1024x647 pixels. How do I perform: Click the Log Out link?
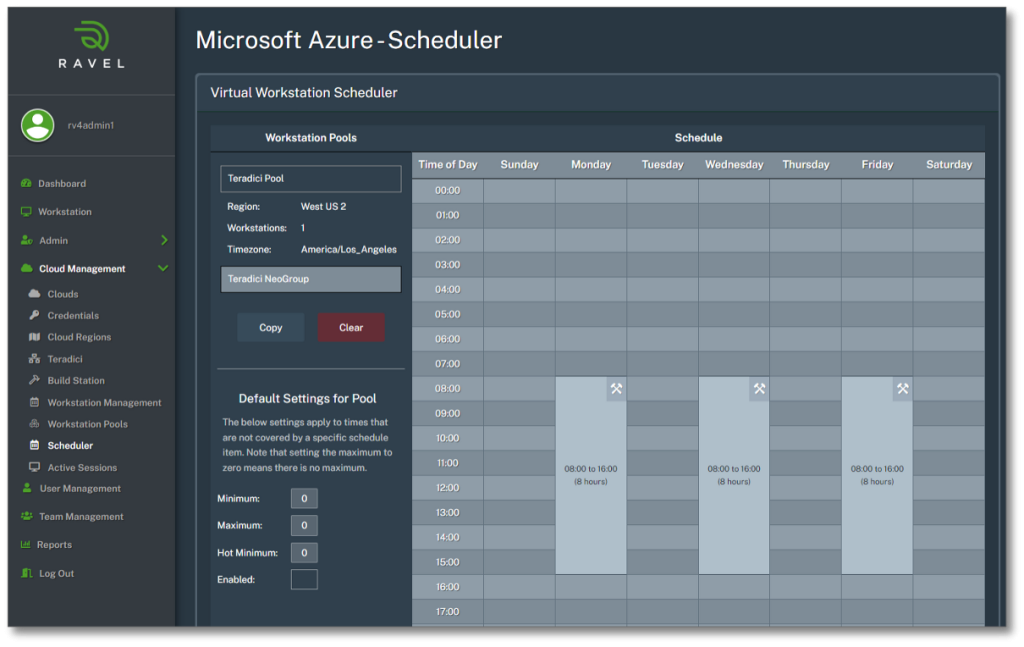pos(56,574)
